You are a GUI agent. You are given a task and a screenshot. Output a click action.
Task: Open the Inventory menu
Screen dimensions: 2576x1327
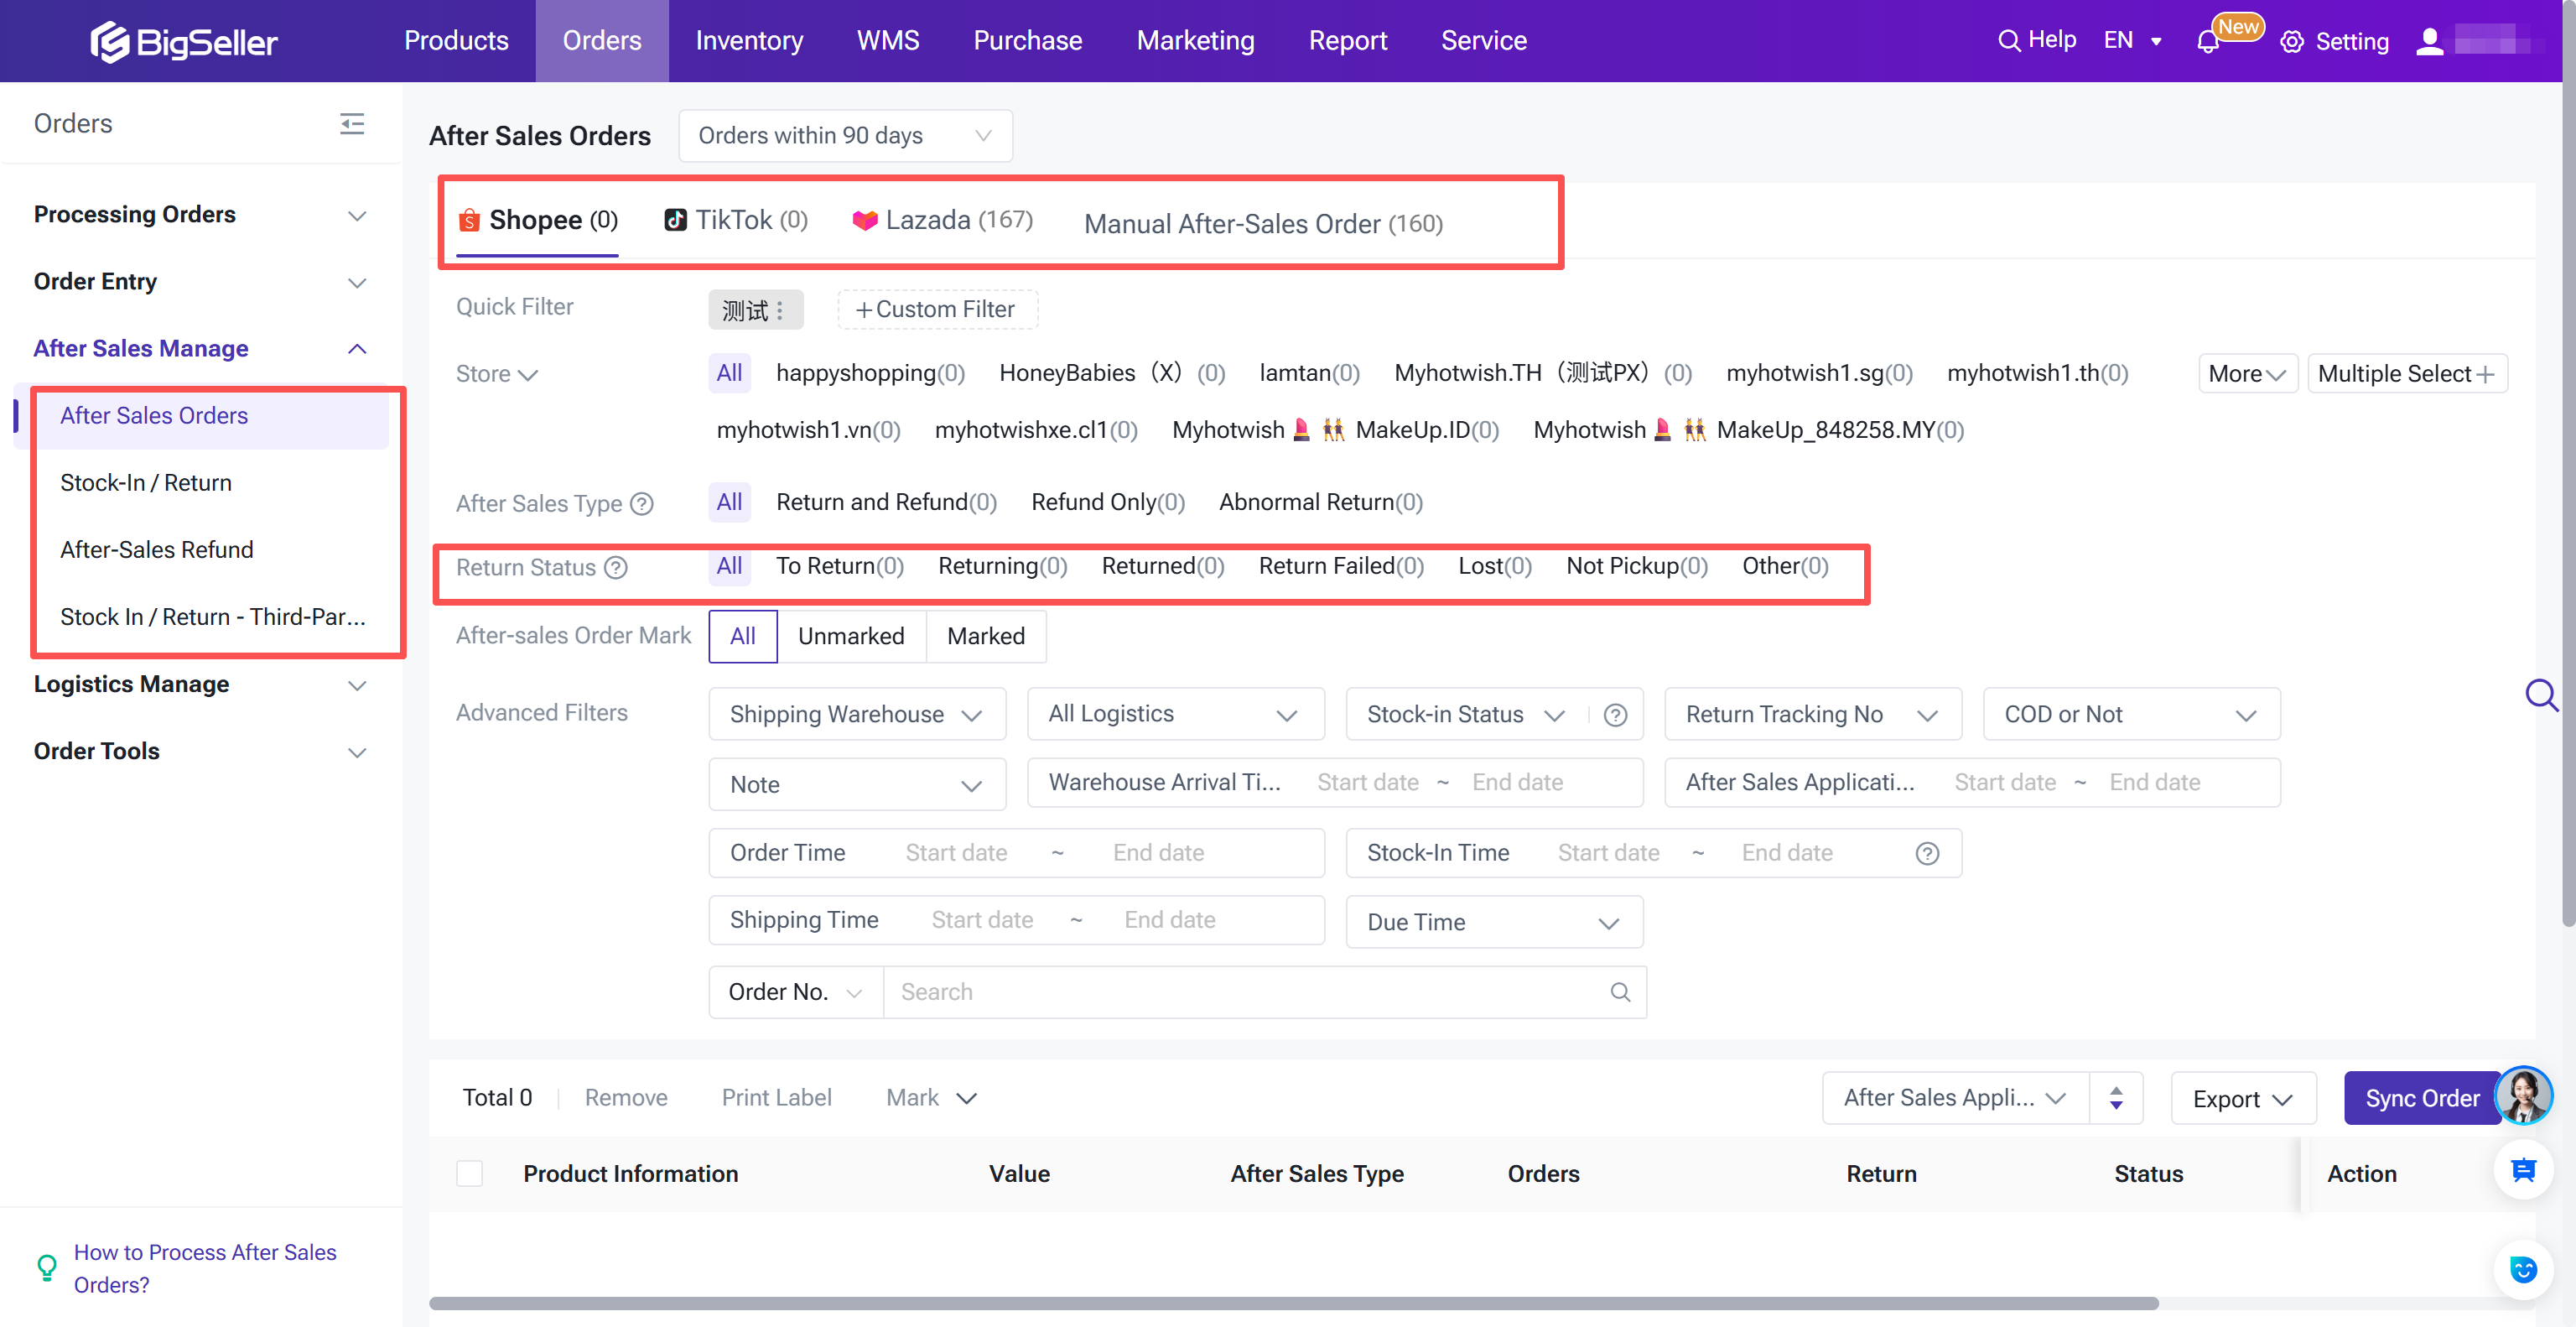(x=749, y=40)
